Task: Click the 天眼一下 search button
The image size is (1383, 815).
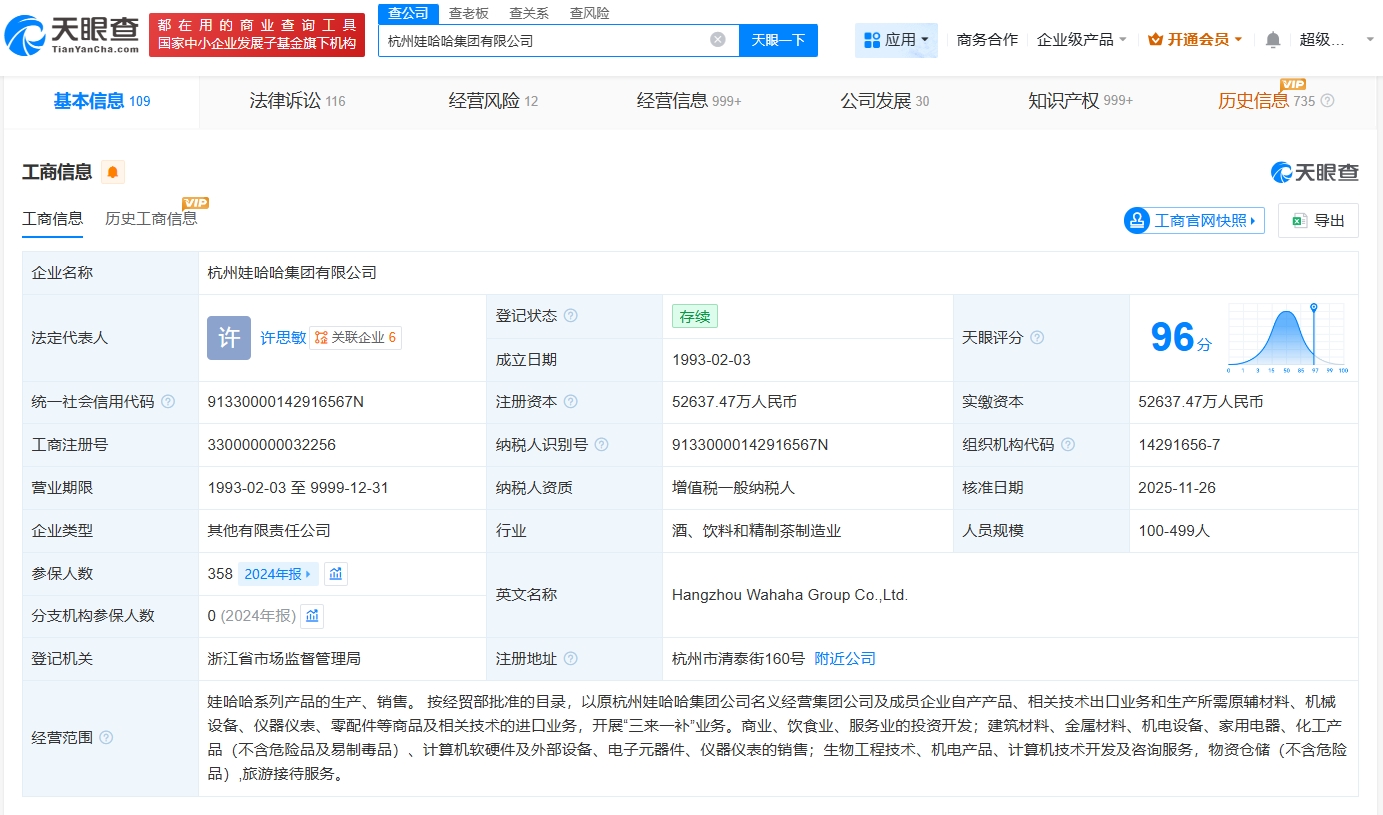Action: tap(778, 40)
